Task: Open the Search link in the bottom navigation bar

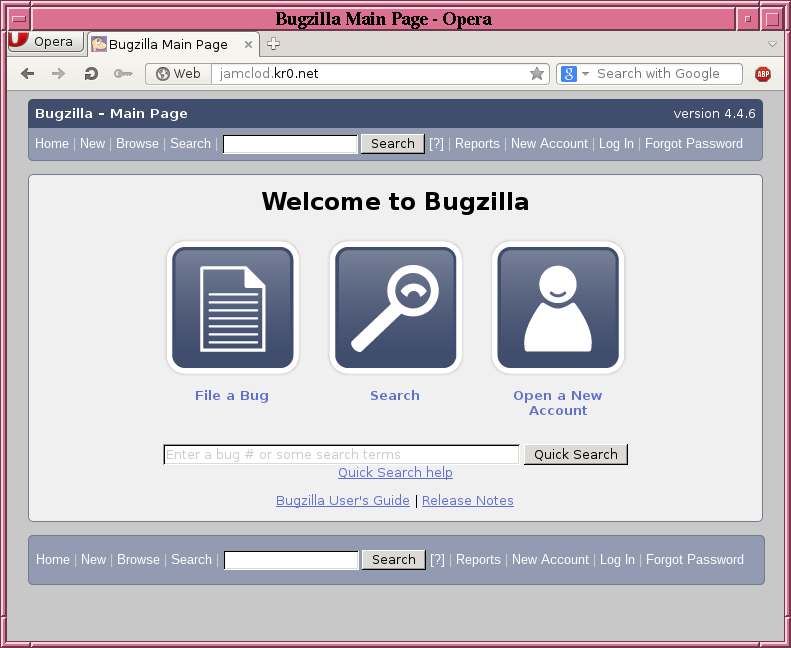Action: pos(191,559)
